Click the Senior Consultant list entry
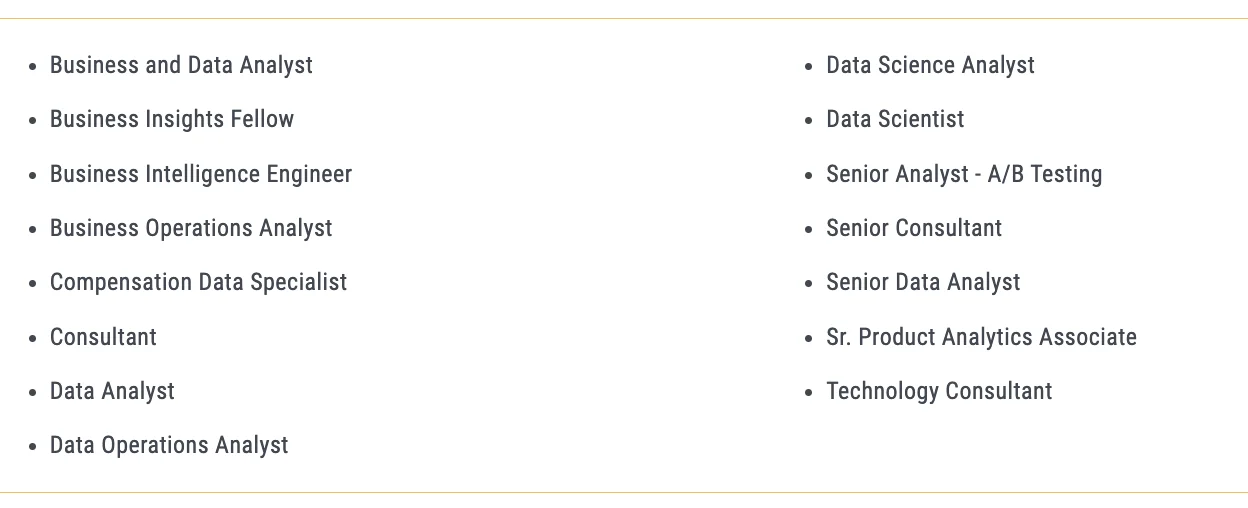The width and height of the screenshot is (1248, 508). pos(914,228)
